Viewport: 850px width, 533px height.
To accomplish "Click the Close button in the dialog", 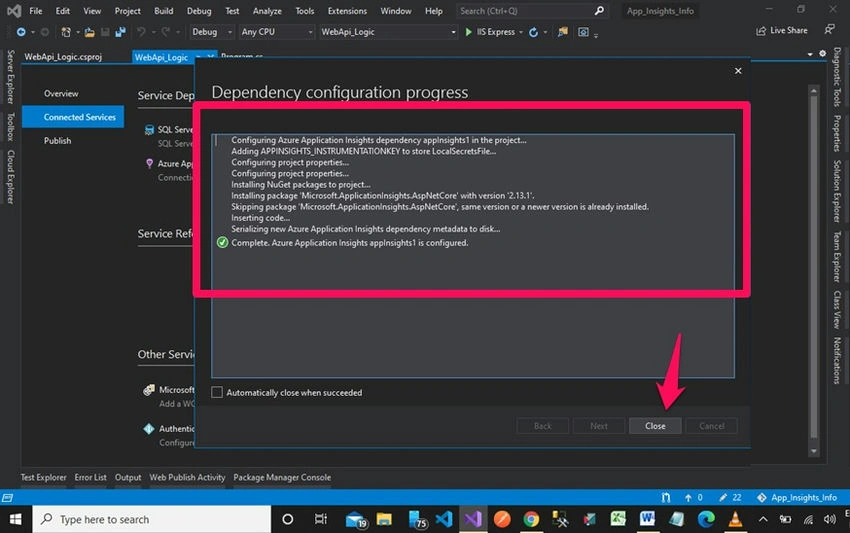I will tap(655, 426).
